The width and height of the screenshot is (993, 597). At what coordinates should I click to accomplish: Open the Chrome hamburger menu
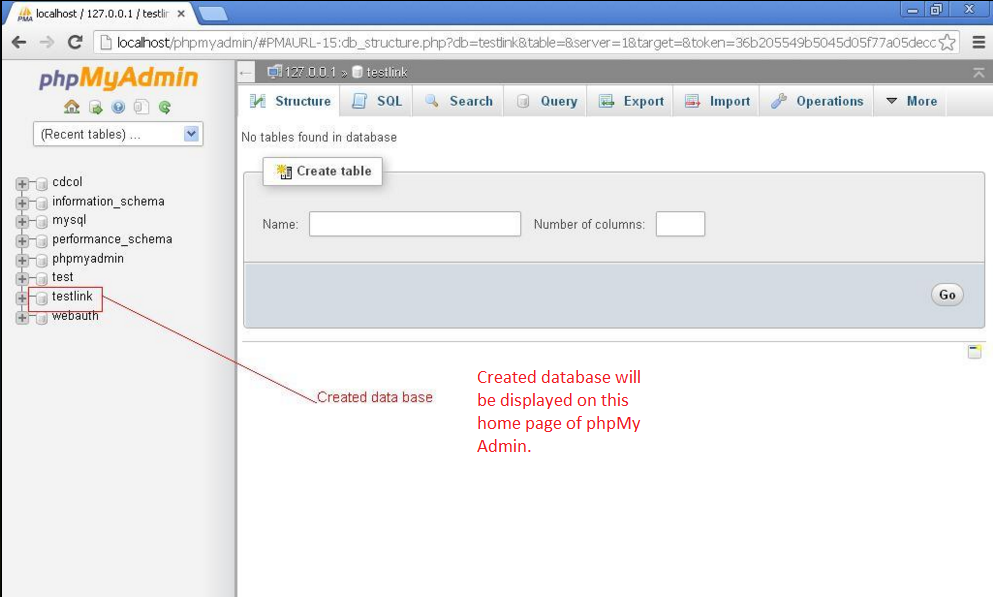click(x=978, y=42)
